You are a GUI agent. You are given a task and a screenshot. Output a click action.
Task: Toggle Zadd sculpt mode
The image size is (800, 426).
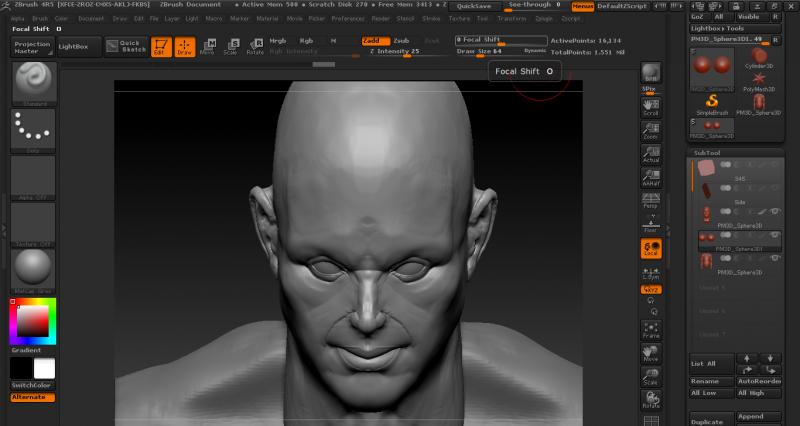pos(375,40)
